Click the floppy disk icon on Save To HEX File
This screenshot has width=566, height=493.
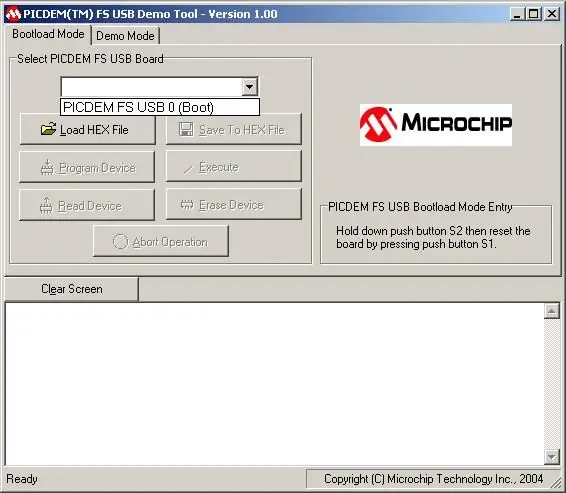click(x=186, y=129)
